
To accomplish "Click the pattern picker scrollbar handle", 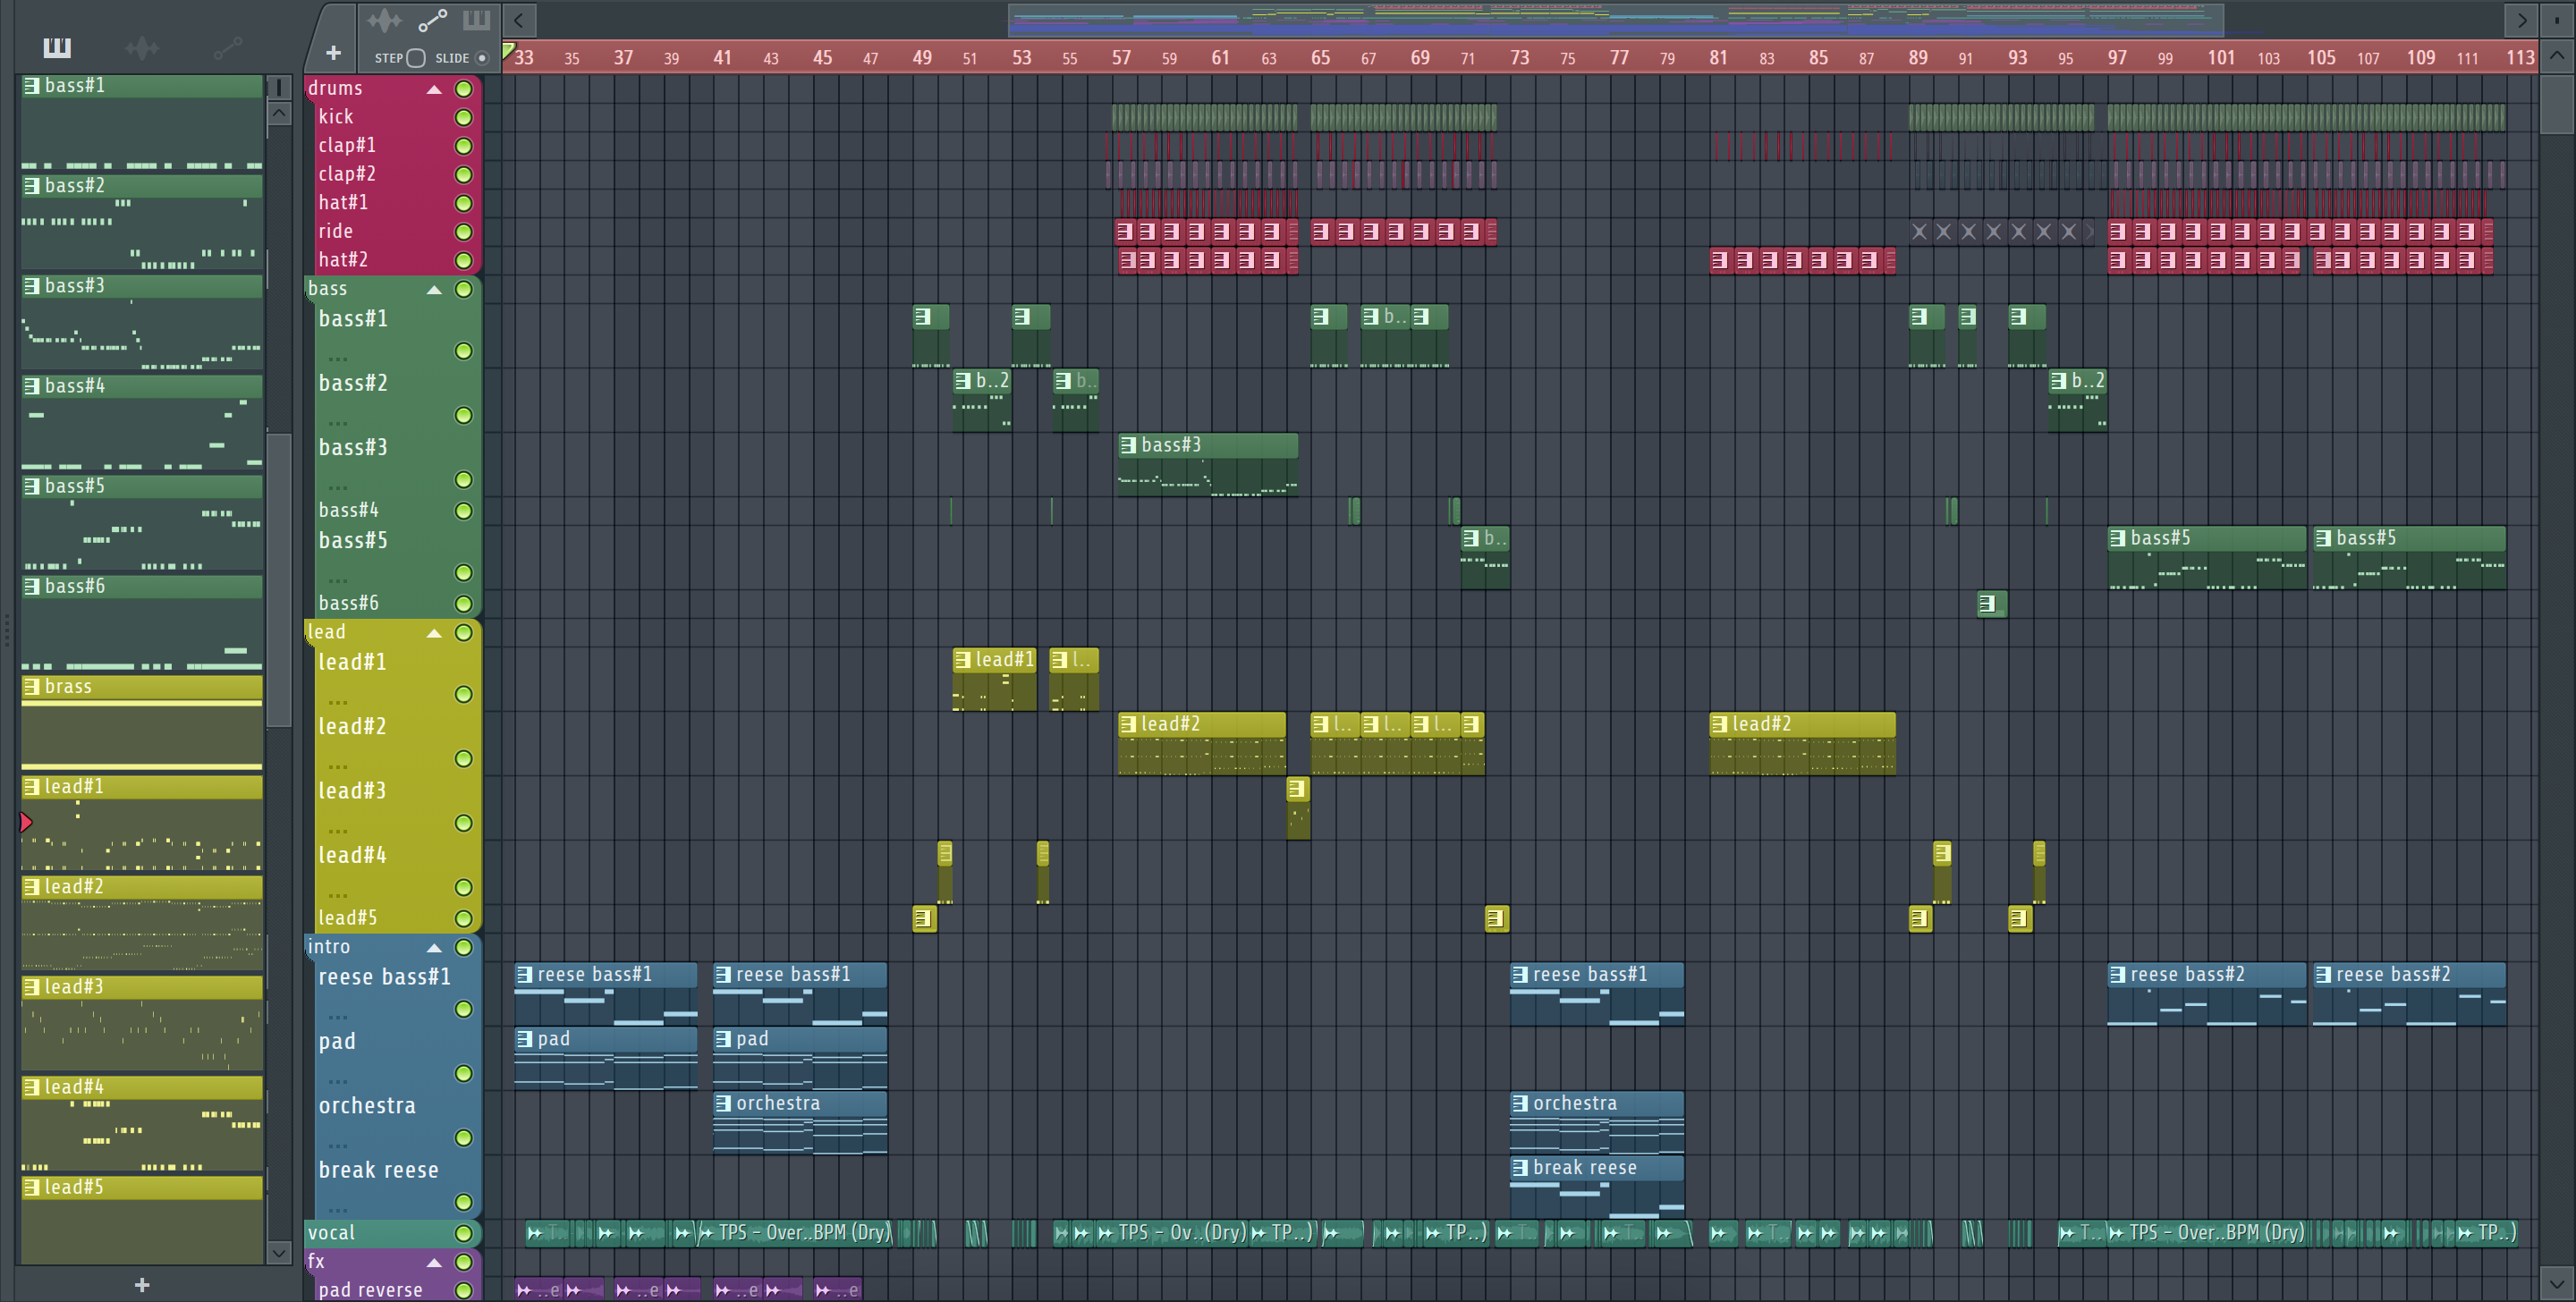I will (x=280, y=580).
